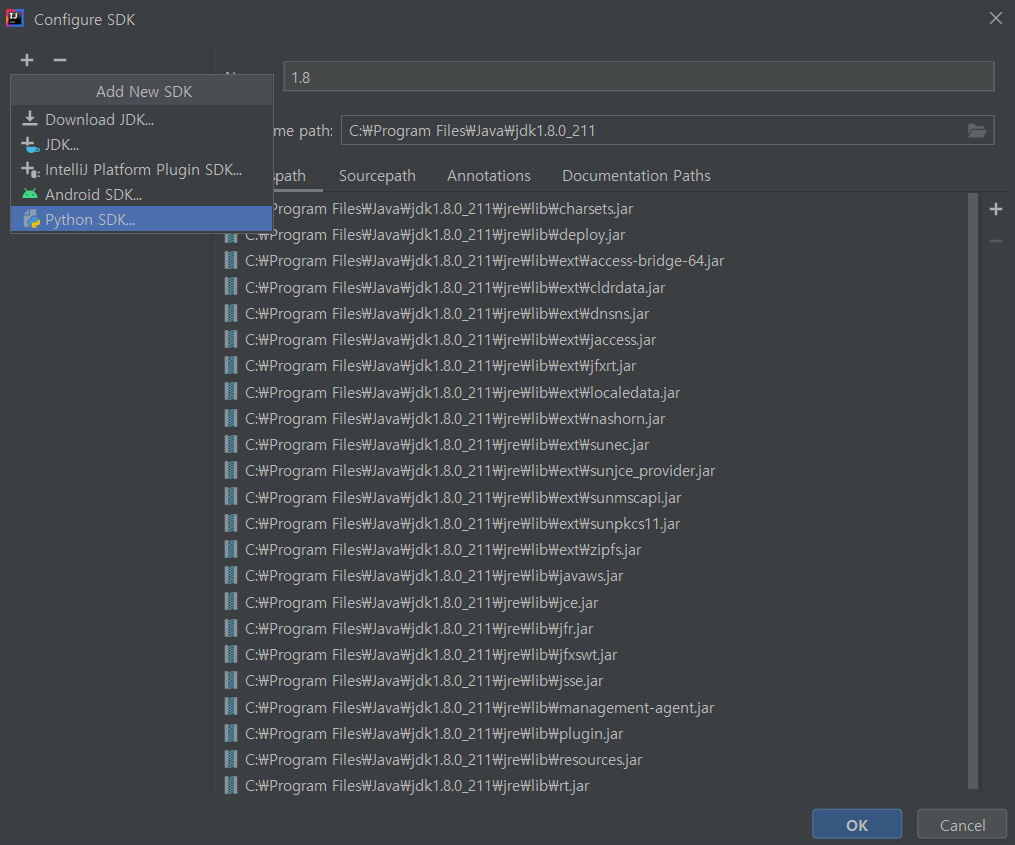Viewport: 1015px width, 845px height.
Task: Click the jar icon next to dnsns.jar
Action: point(230,314)
